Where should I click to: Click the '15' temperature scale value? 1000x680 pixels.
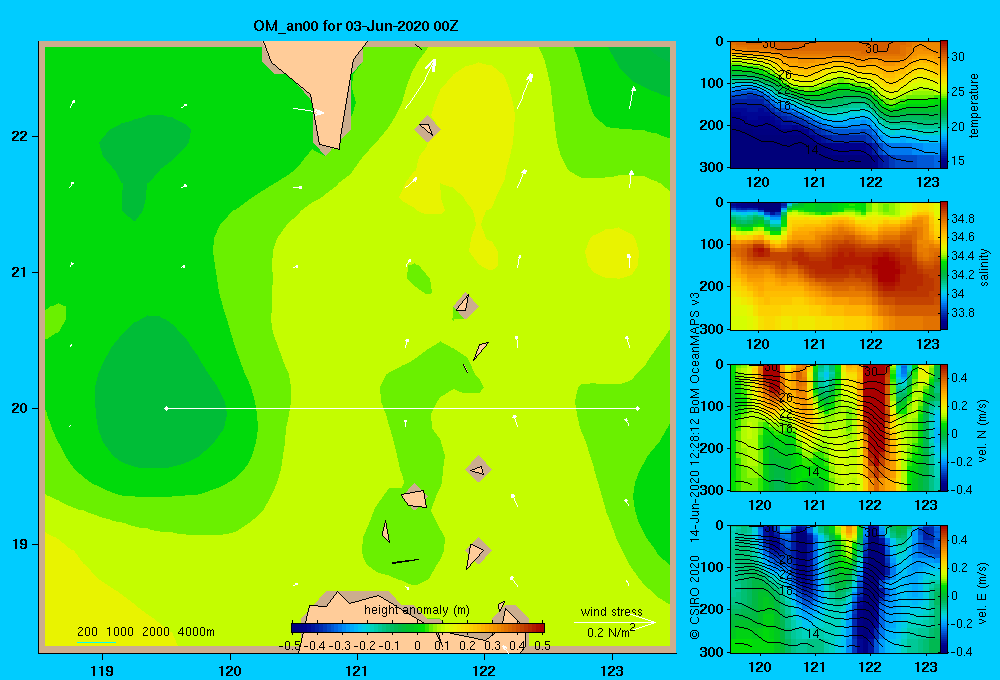[958, 161]
